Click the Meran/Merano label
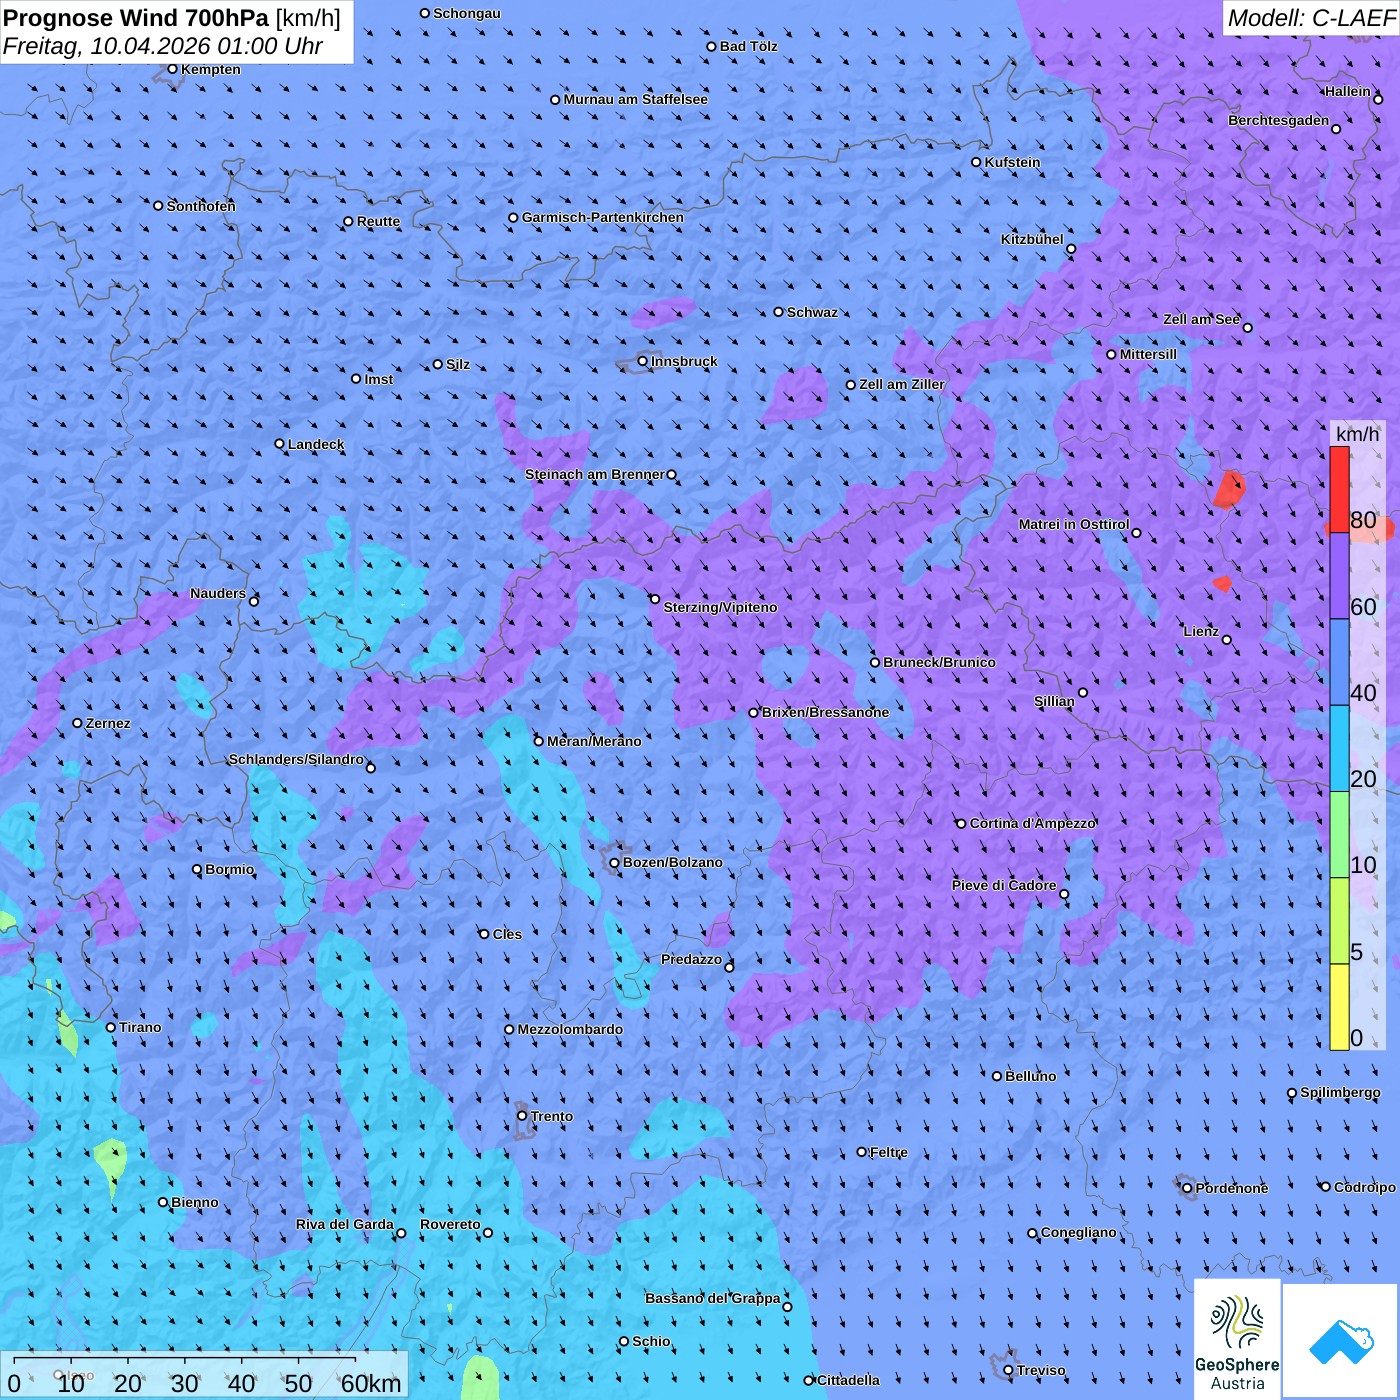The width and height of the screenshot is (1400, 1400). pyautogui.click(x=594, y=741)
